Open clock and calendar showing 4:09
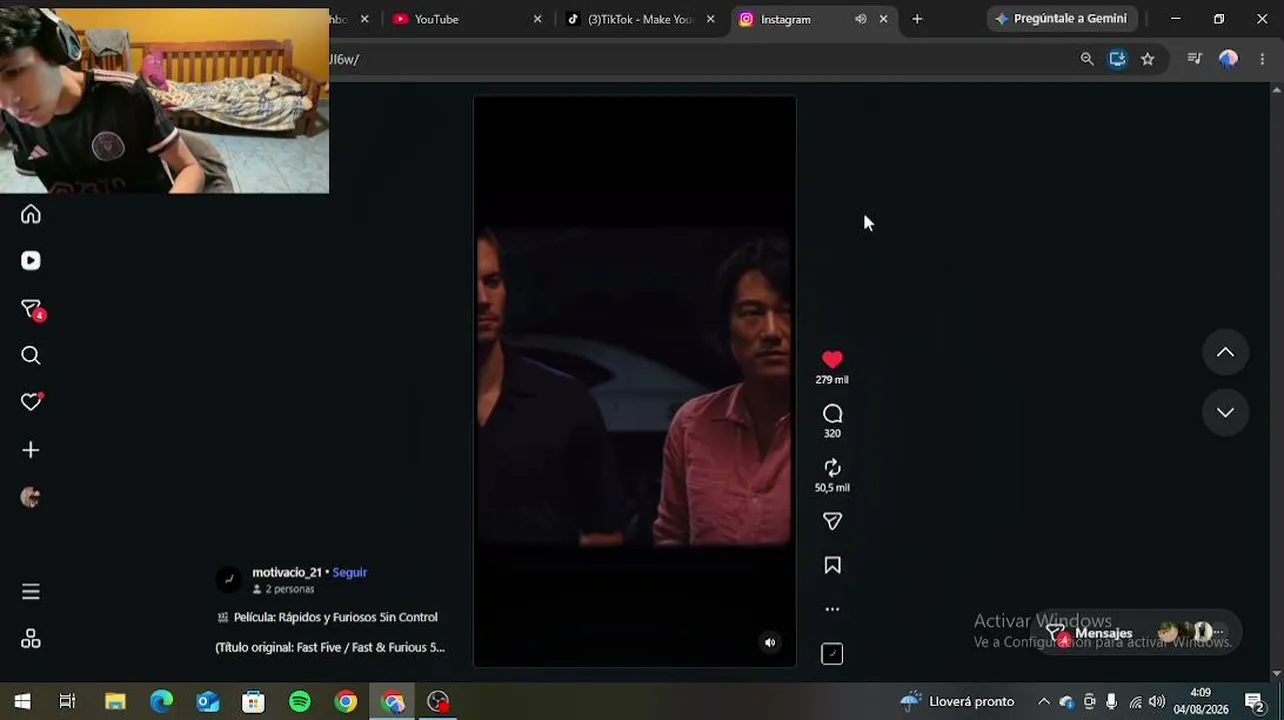 click(x=1201, y=702)
